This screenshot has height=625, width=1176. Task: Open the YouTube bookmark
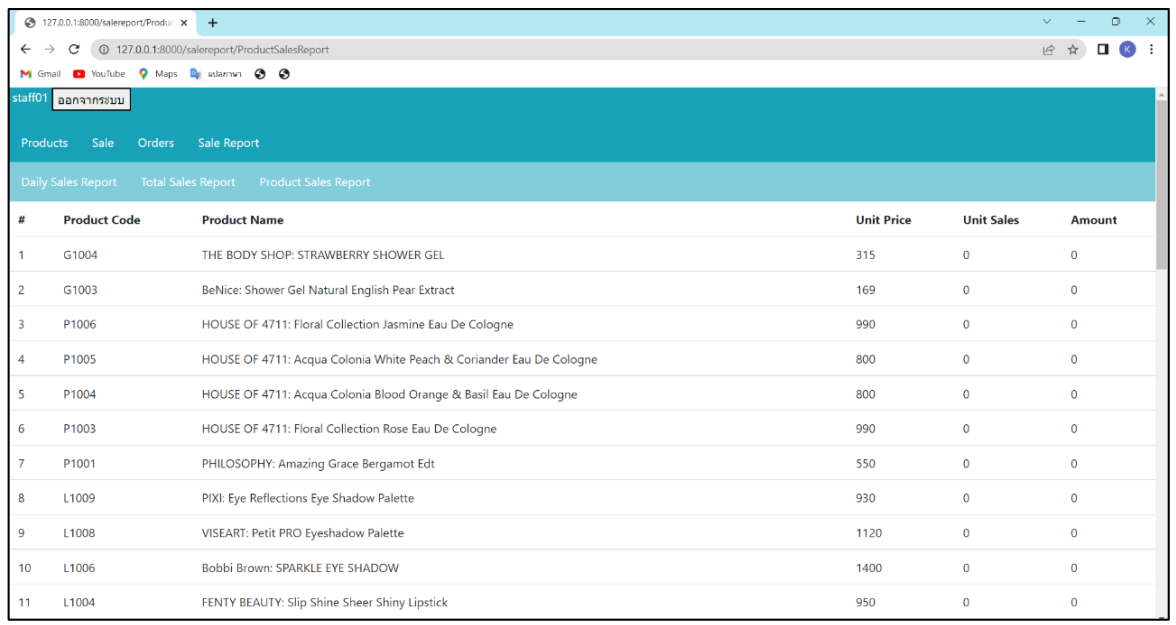[x=98, y=73]
